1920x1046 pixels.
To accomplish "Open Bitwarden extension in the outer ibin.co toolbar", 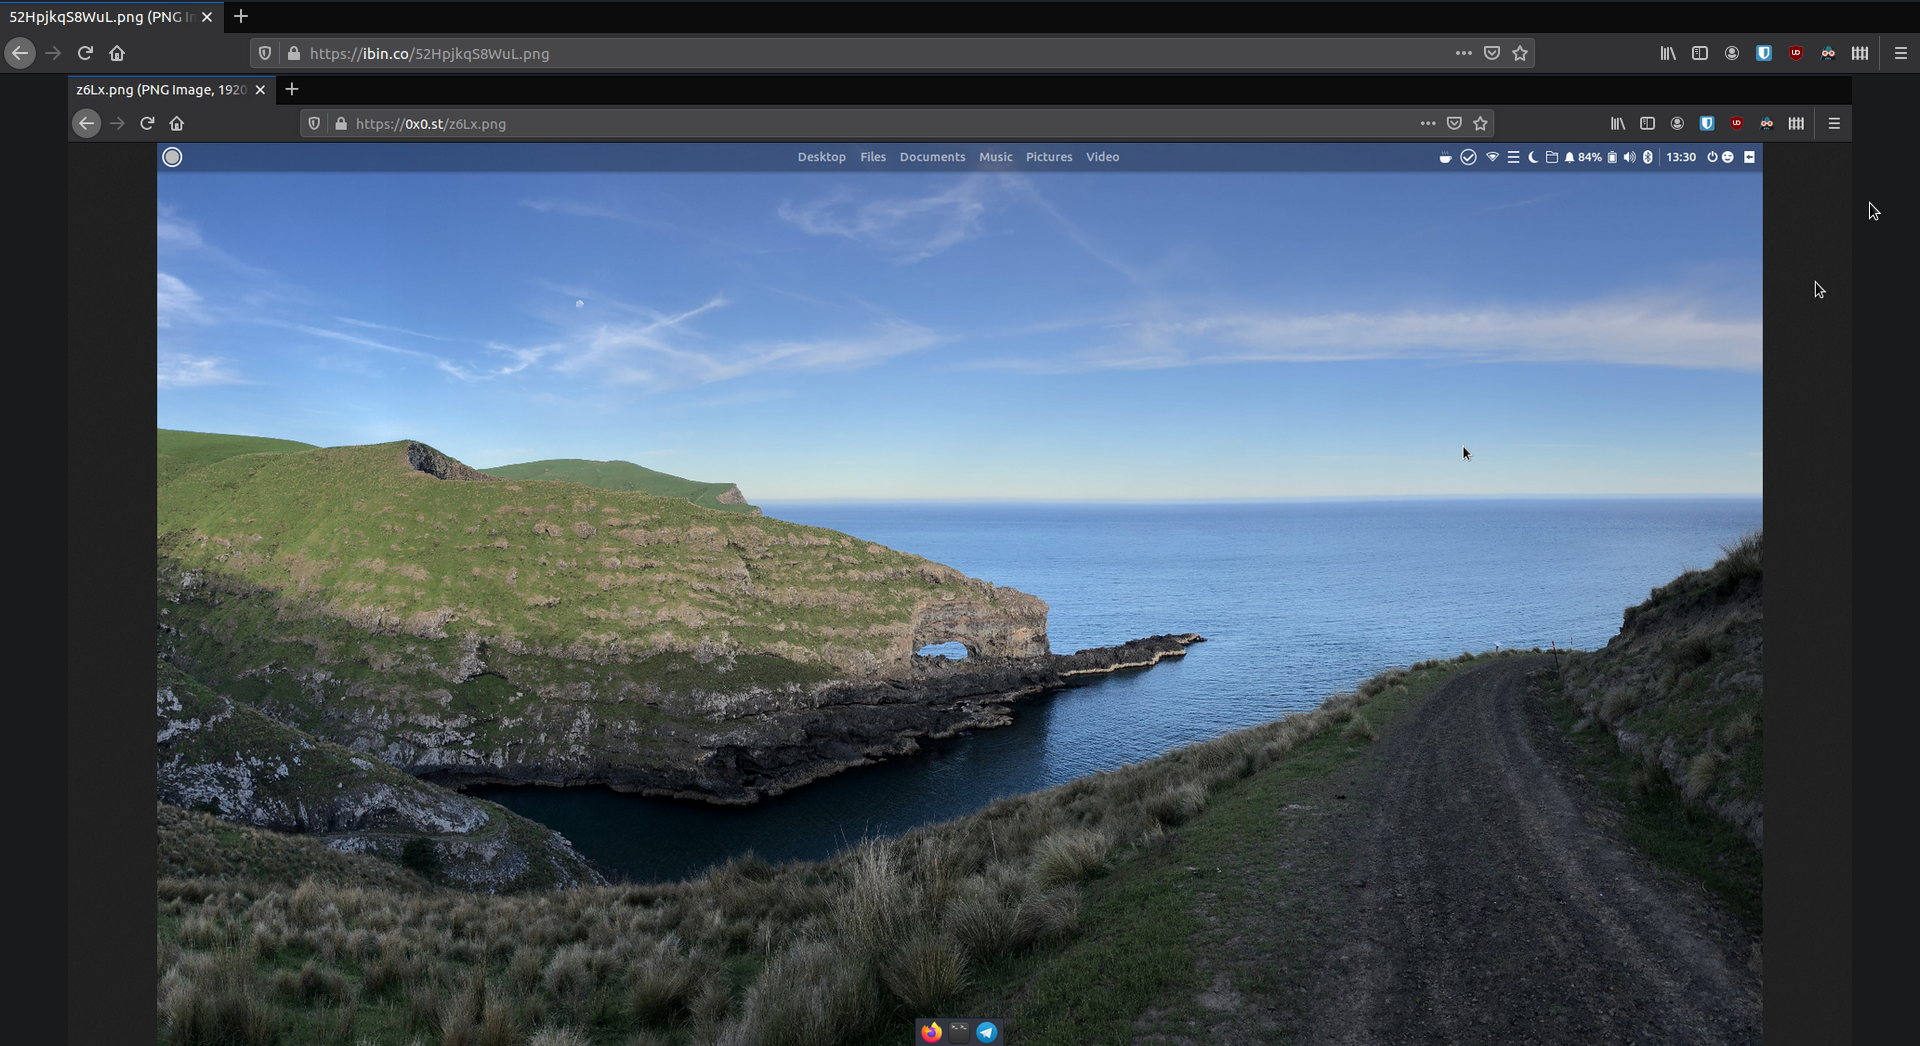I will (1764, 53).
